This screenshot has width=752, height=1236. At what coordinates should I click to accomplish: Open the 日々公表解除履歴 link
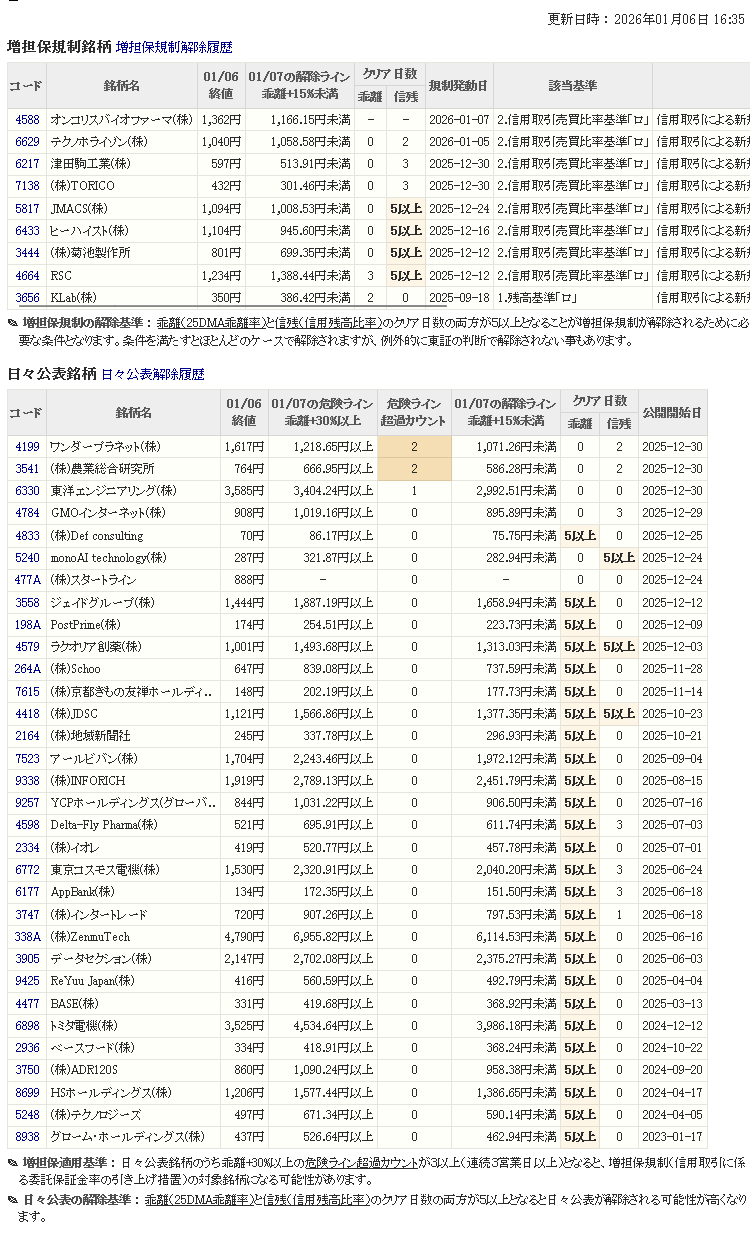152,374
